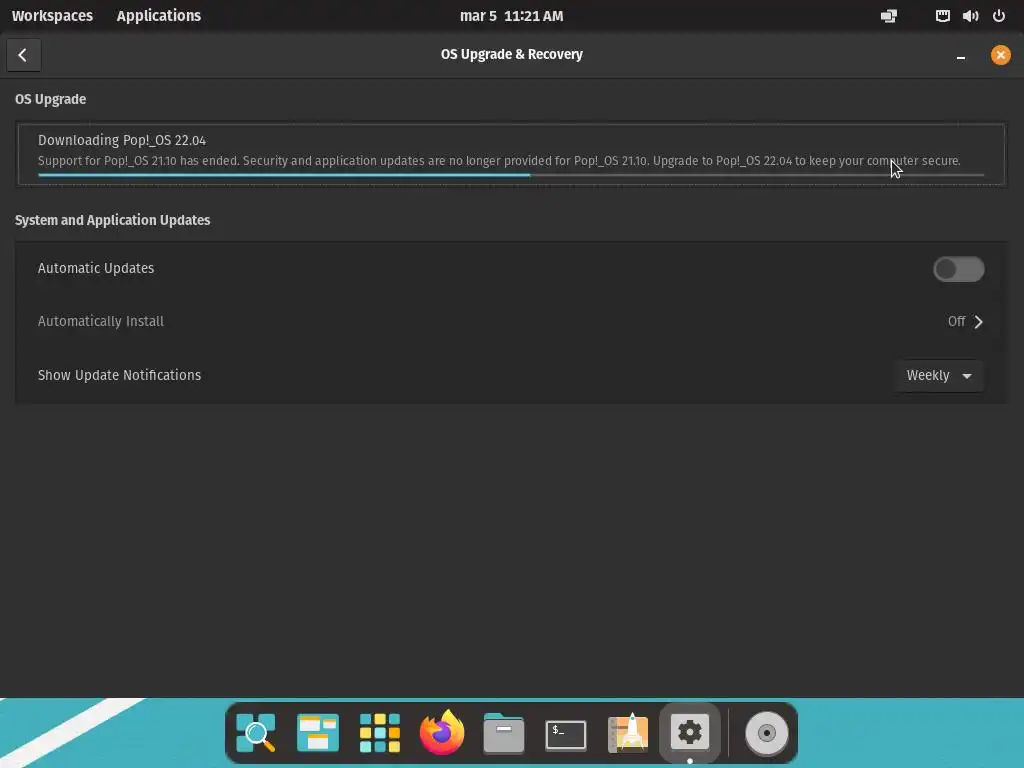The image size is (1024, 768).
Task: Open the power menu icon in top bar
Action: click(x=999, y=16)
